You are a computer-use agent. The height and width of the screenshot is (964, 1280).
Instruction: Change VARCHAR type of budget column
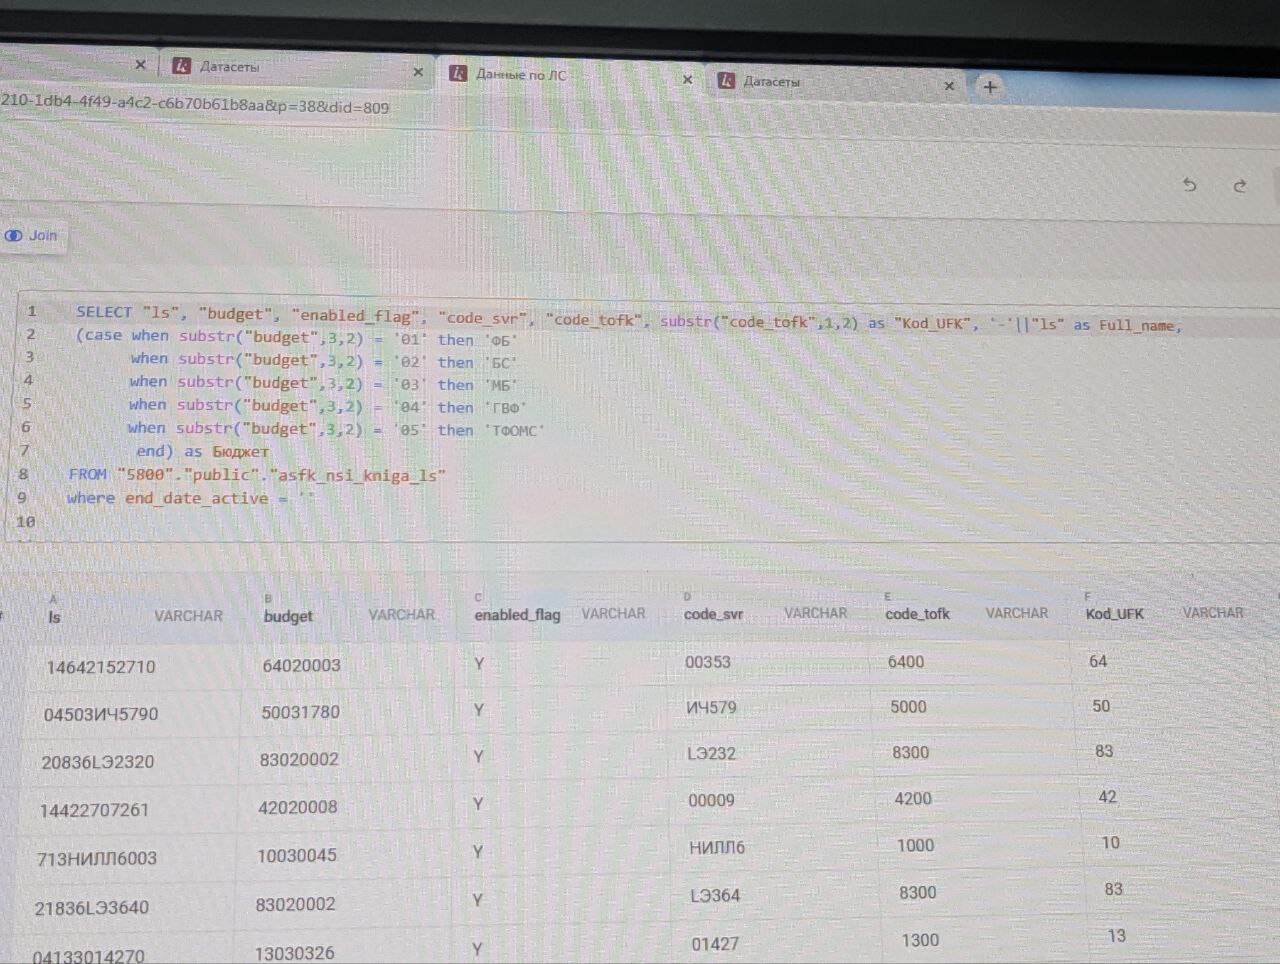pos(401,615)
